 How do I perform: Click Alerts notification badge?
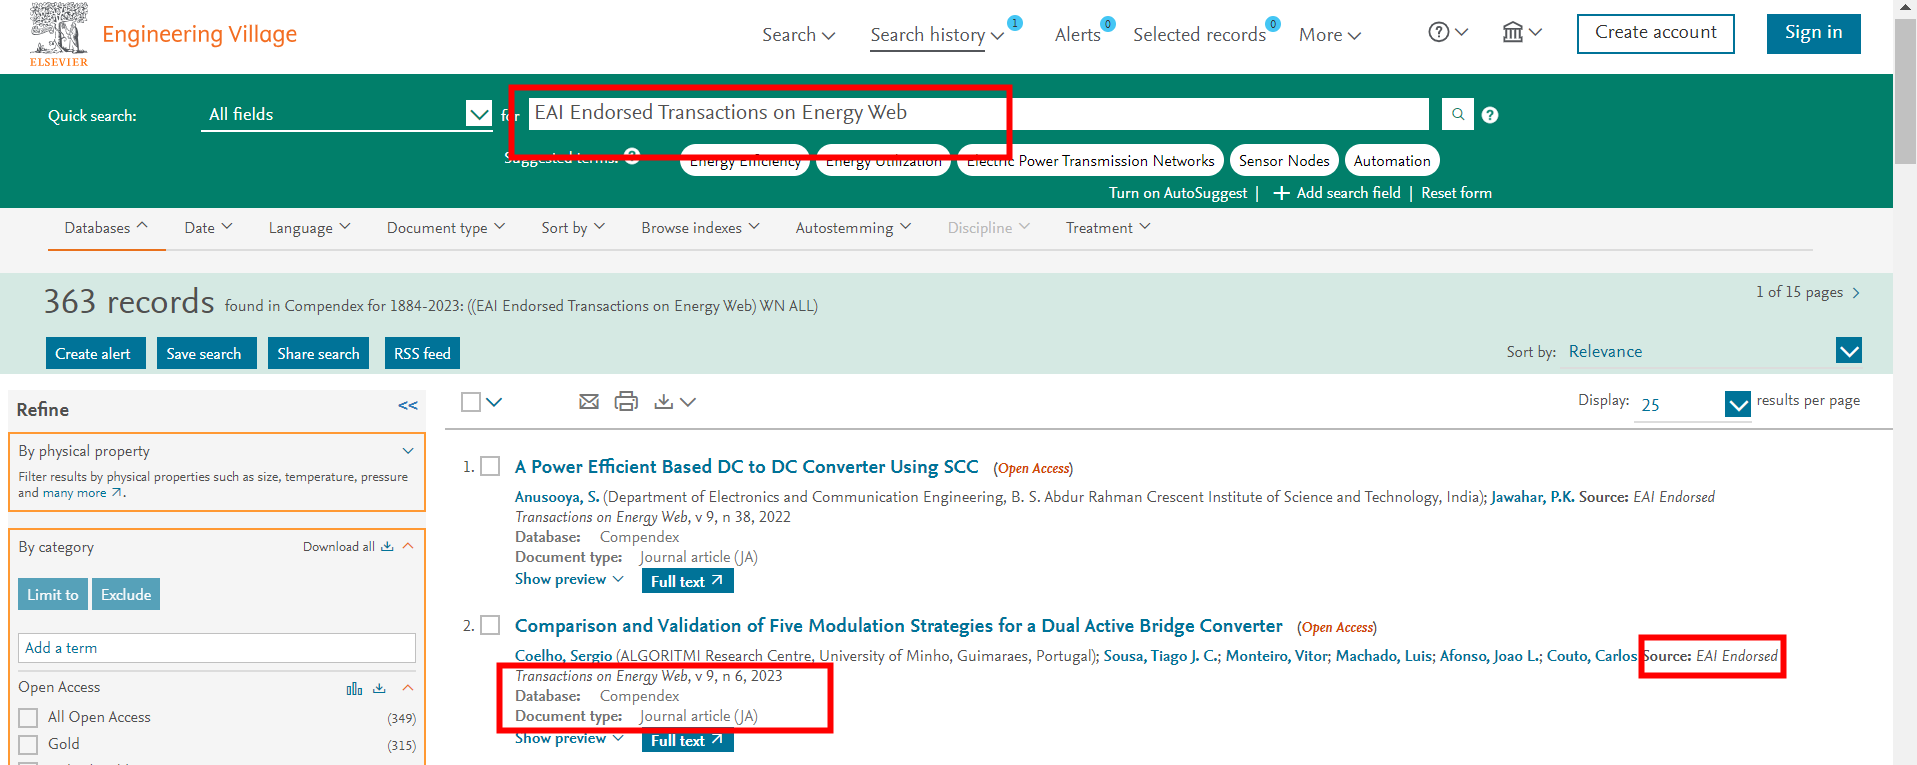point(1108,24)
